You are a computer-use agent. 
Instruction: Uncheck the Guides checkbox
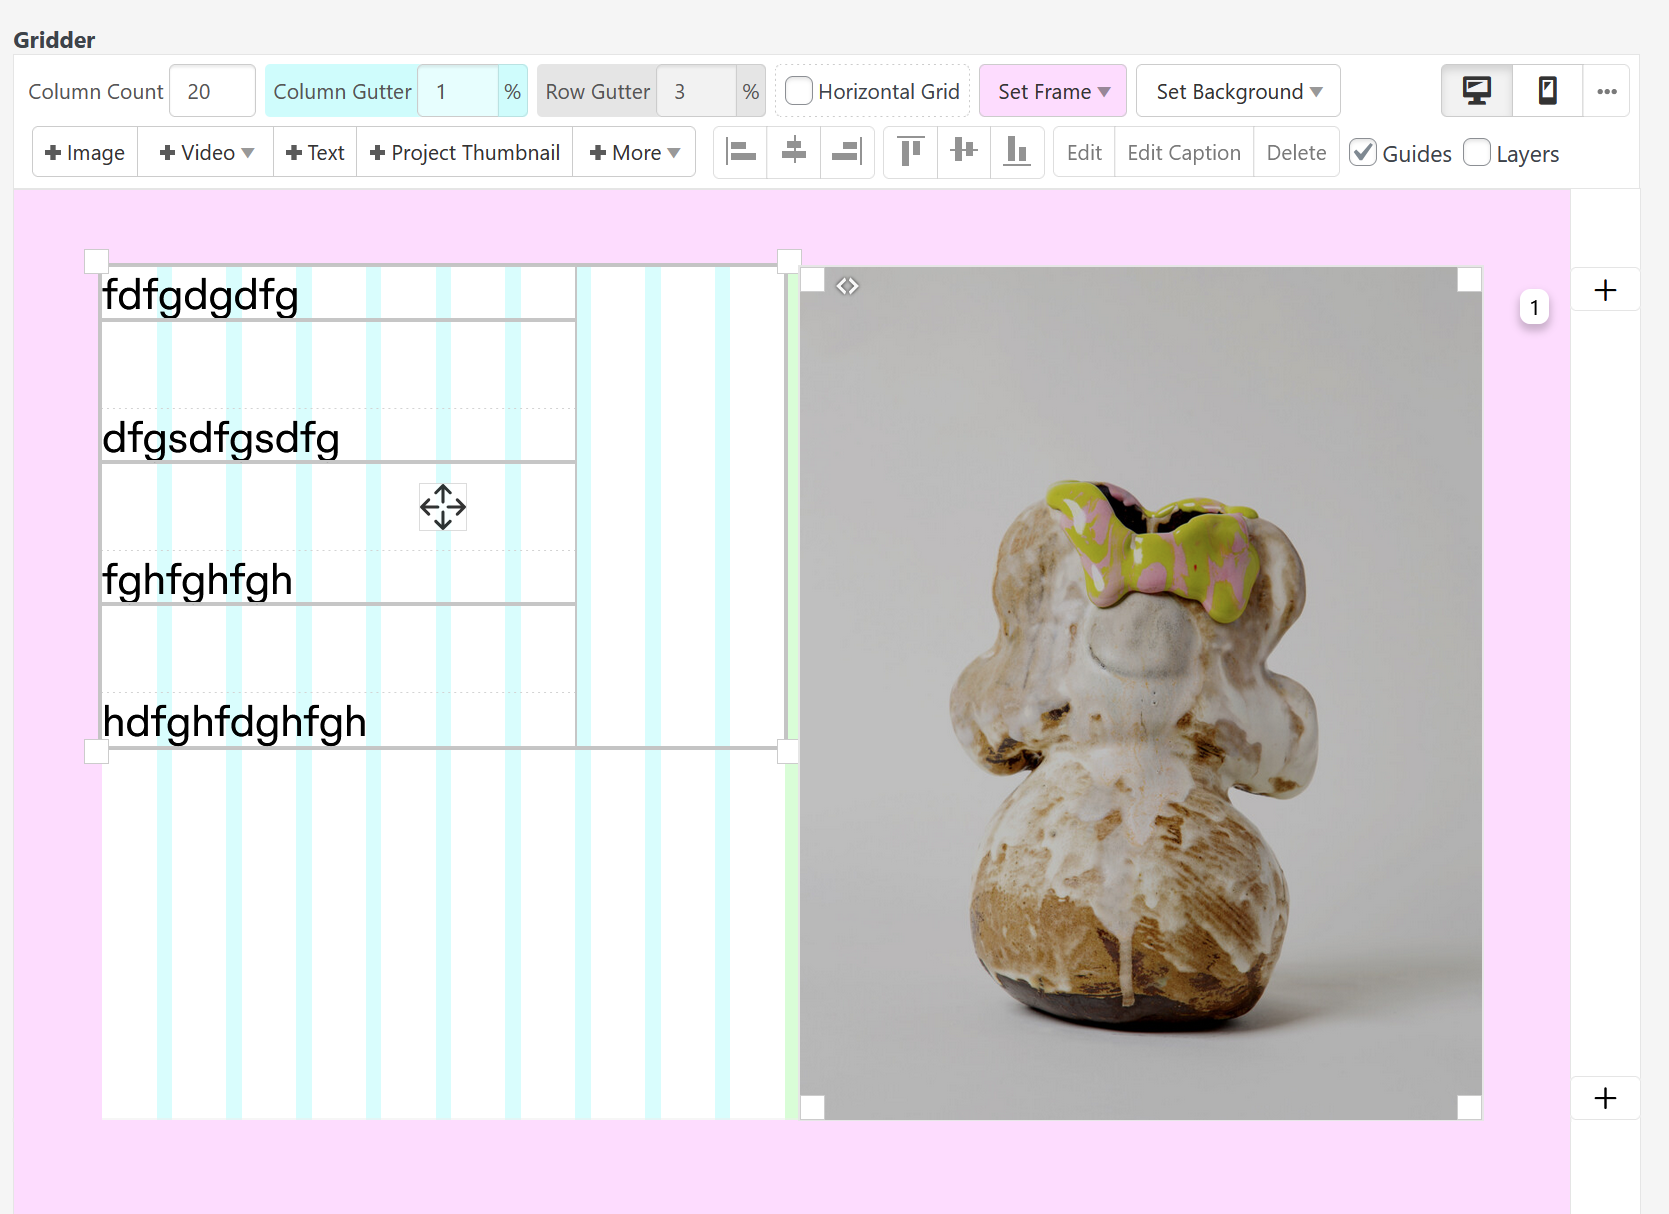1363,153
